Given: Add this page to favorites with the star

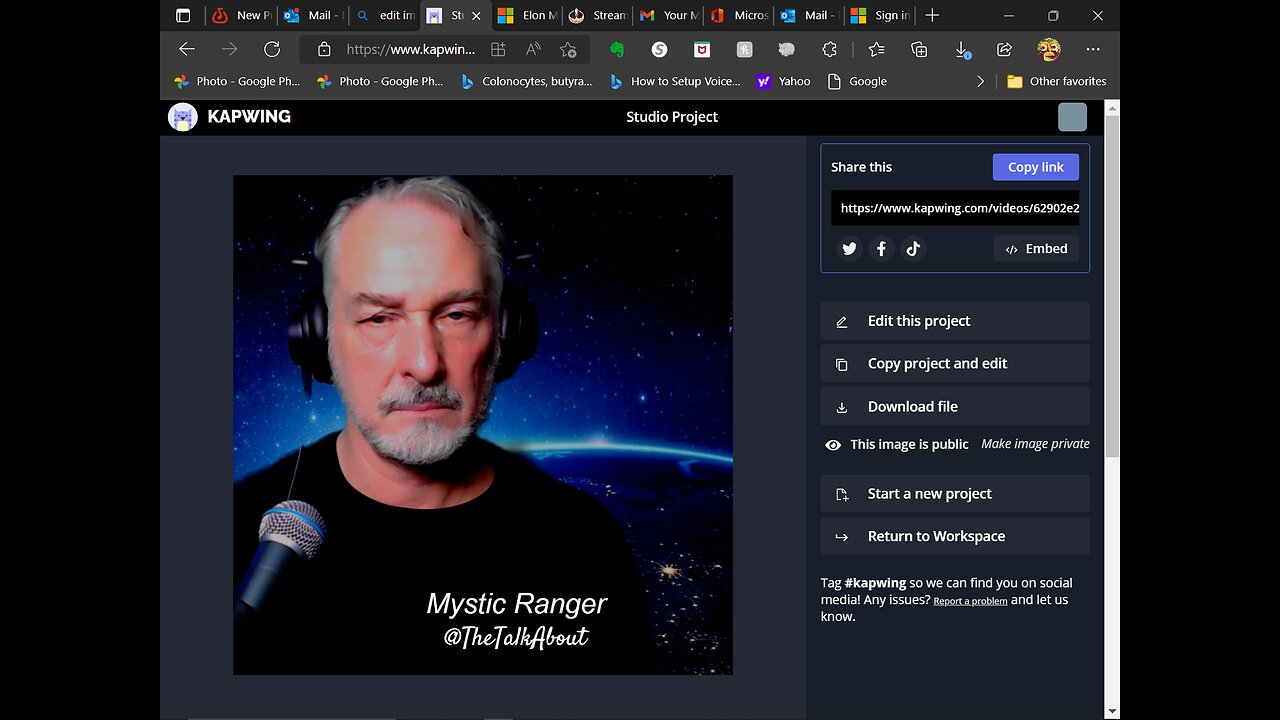Looking at the screenshot, I should point(568,49).
